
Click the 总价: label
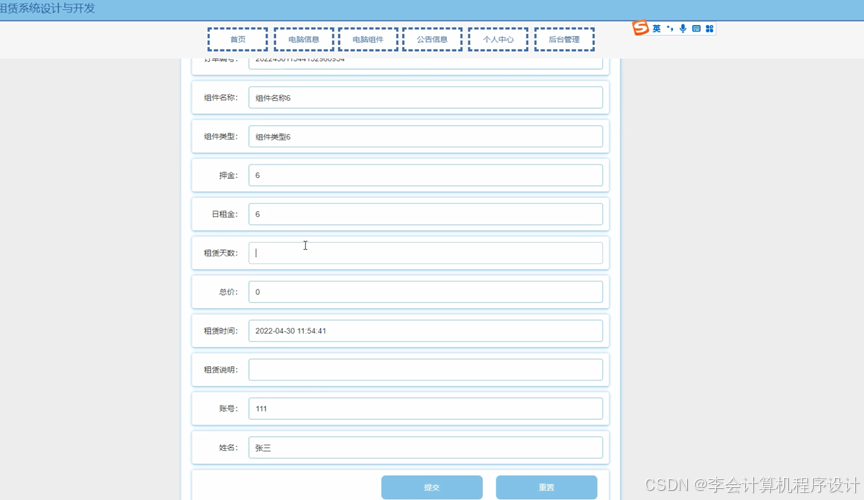(229, 292)
